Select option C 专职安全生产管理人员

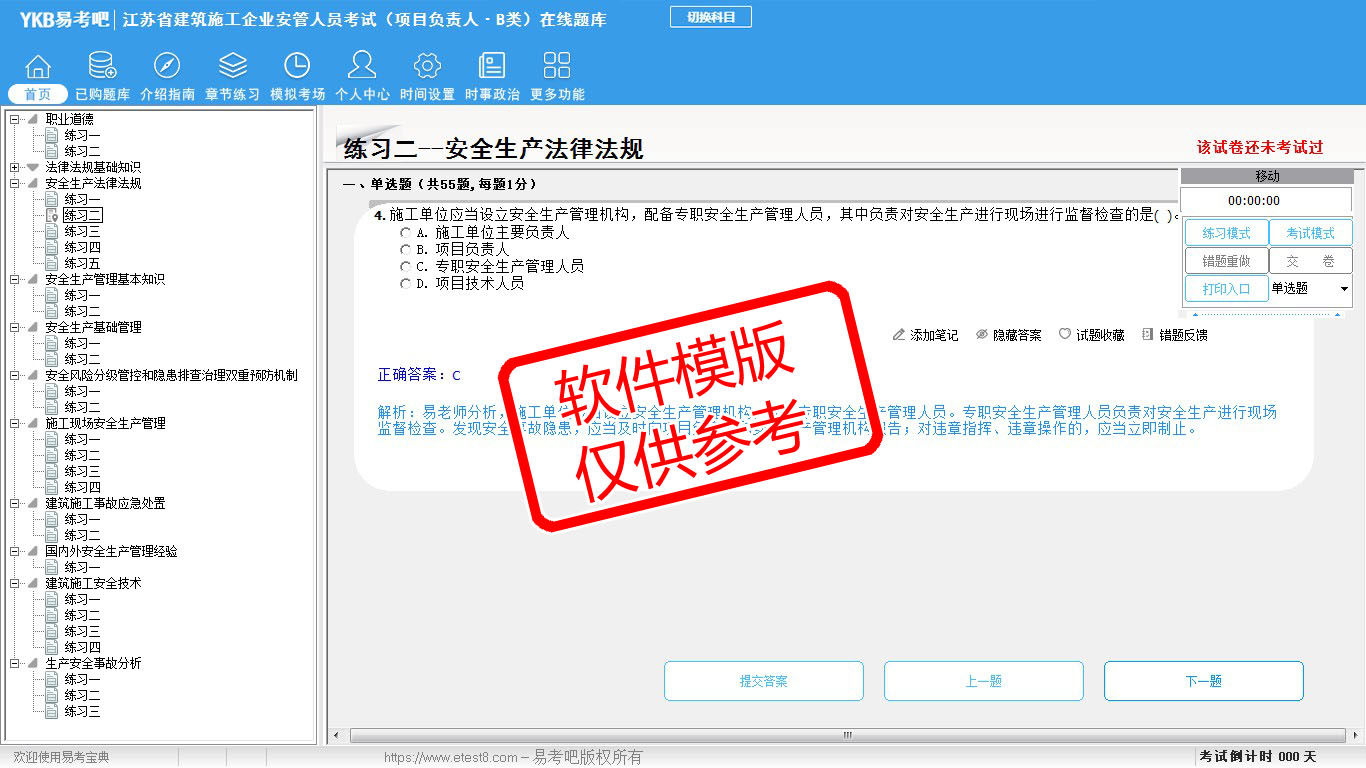pyautogui.click(x=405, y=266)
